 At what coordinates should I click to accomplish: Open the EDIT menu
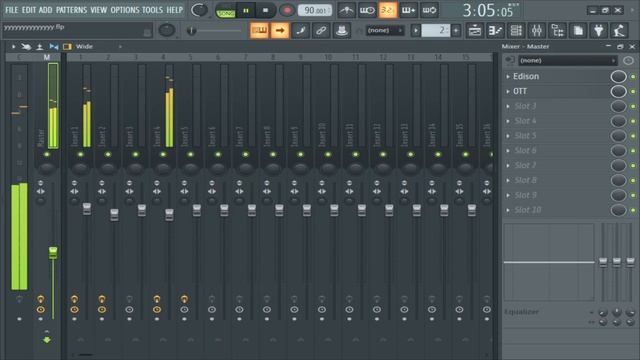29,10
